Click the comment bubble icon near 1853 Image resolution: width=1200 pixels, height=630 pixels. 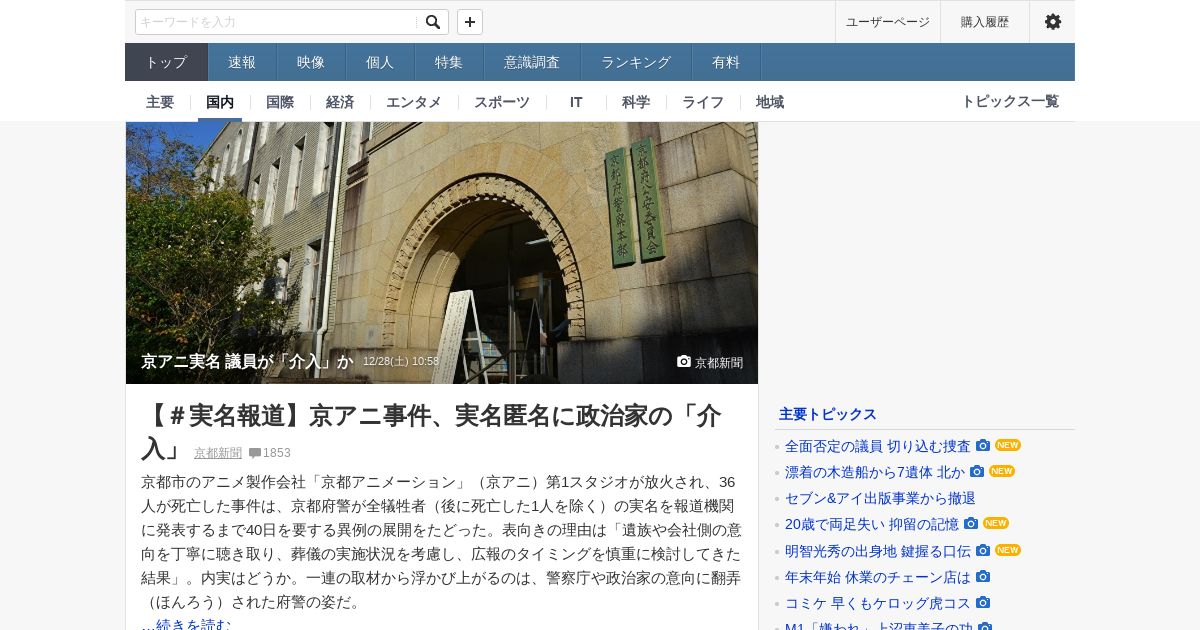pyautogui.click(x=255, y=453)
